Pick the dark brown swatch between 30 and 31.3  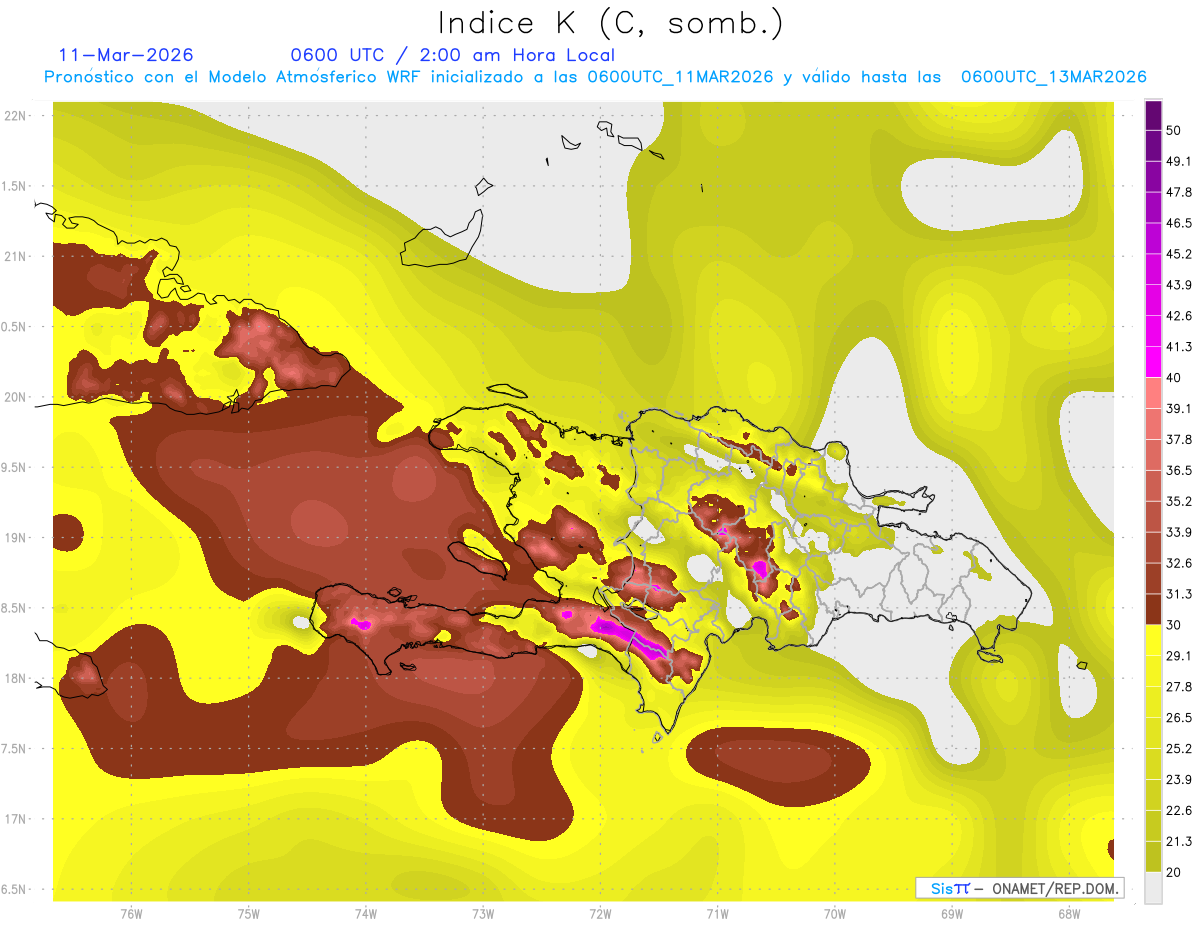point(1153,609)
